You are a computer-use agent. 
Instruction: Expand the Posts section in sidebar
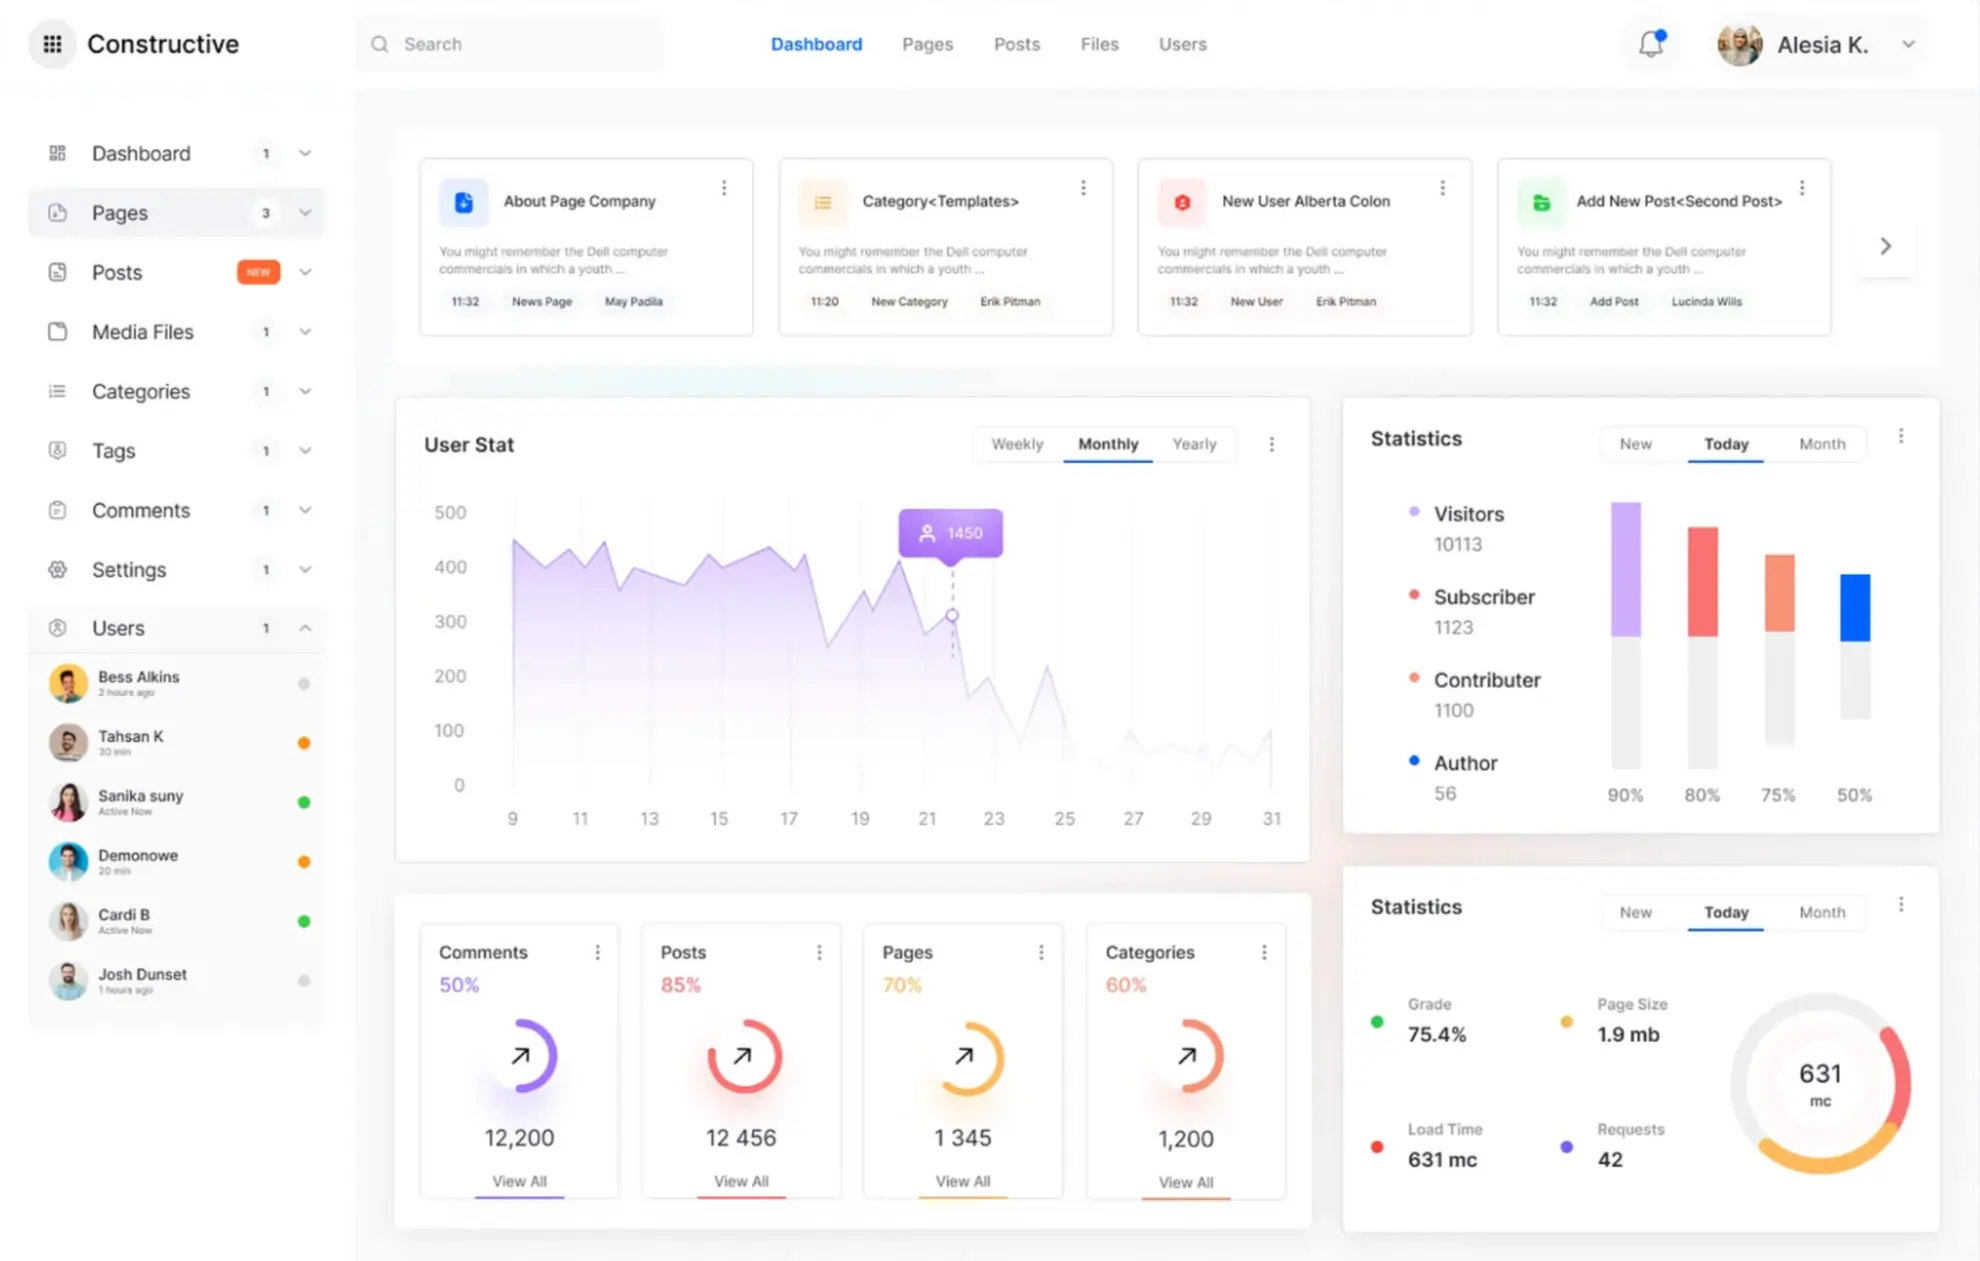tap(306, 271)
